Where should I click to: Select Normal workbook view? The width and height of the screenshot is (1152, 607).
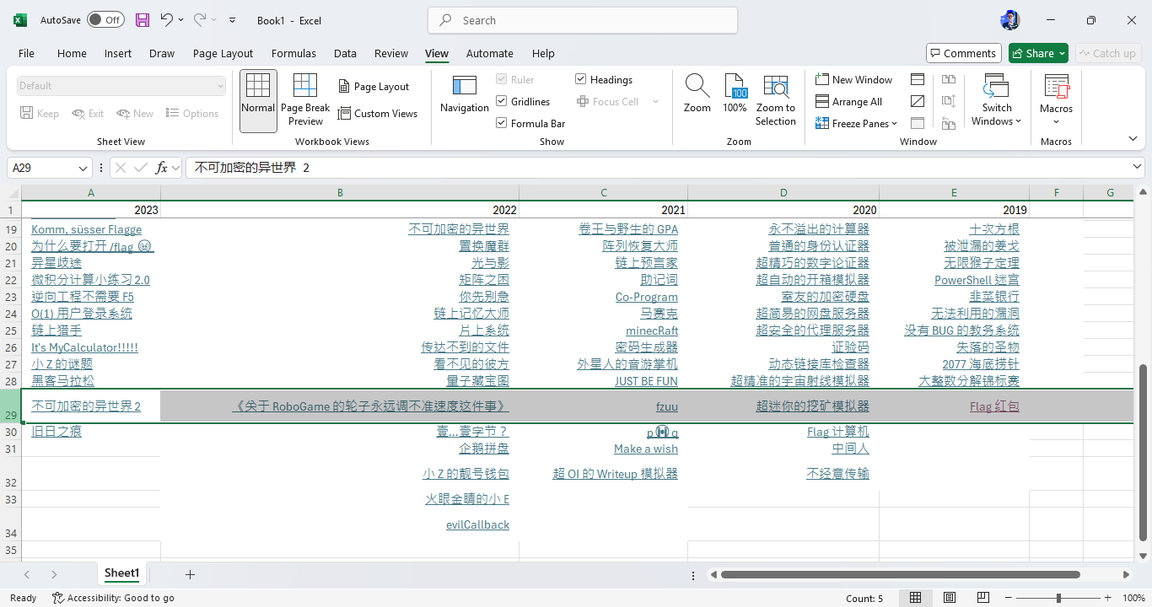click(x=258, y=101)
